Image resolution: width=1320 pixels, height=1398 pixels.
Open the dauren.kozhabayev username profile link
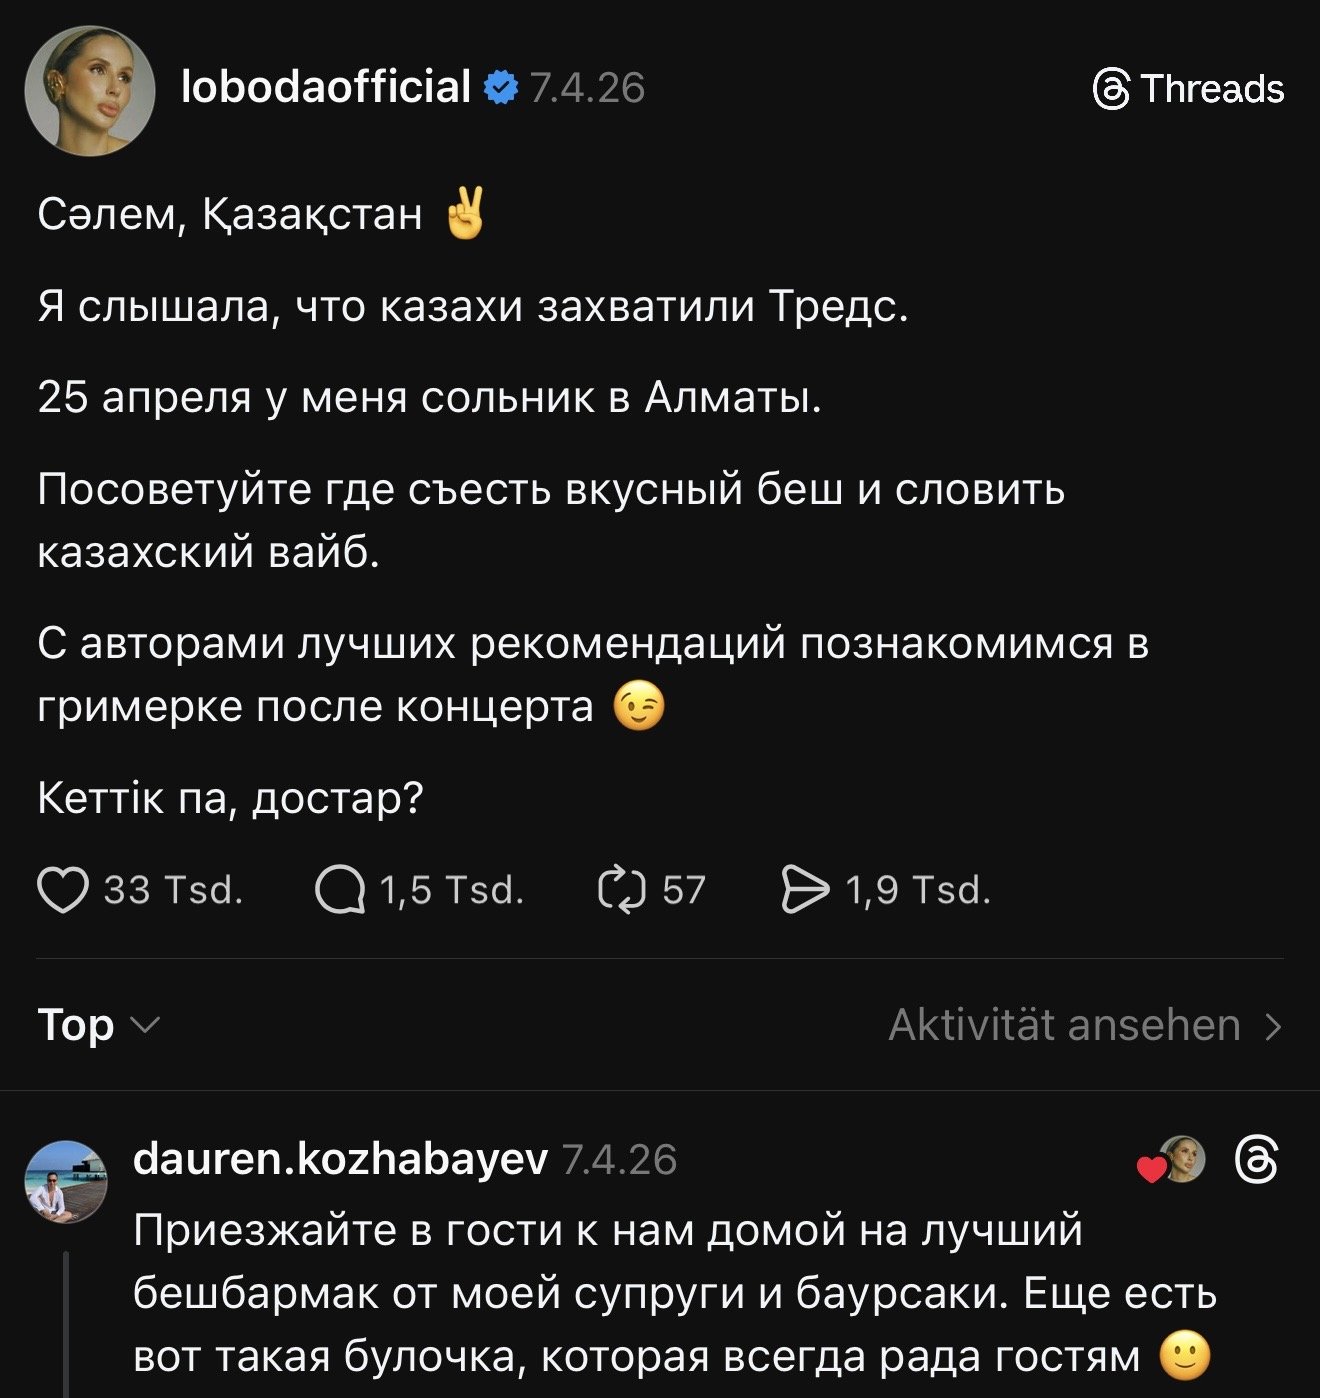(x=340, y=1160)
